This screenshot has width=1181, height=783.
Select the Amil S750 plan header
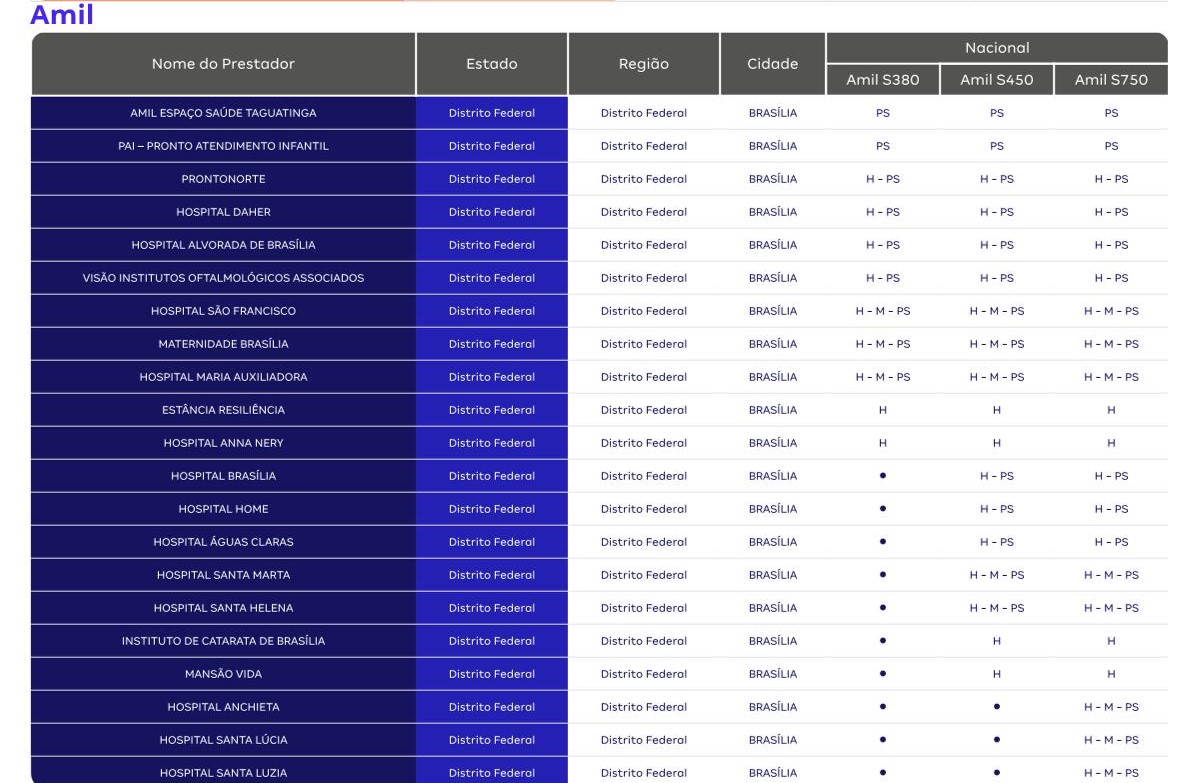point(1111,80)
